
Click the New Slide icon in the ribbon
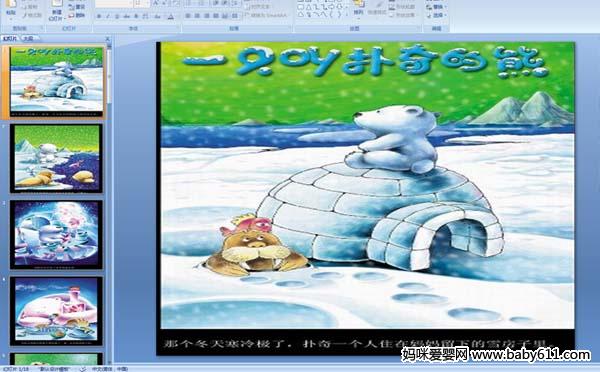coord(56,10)
